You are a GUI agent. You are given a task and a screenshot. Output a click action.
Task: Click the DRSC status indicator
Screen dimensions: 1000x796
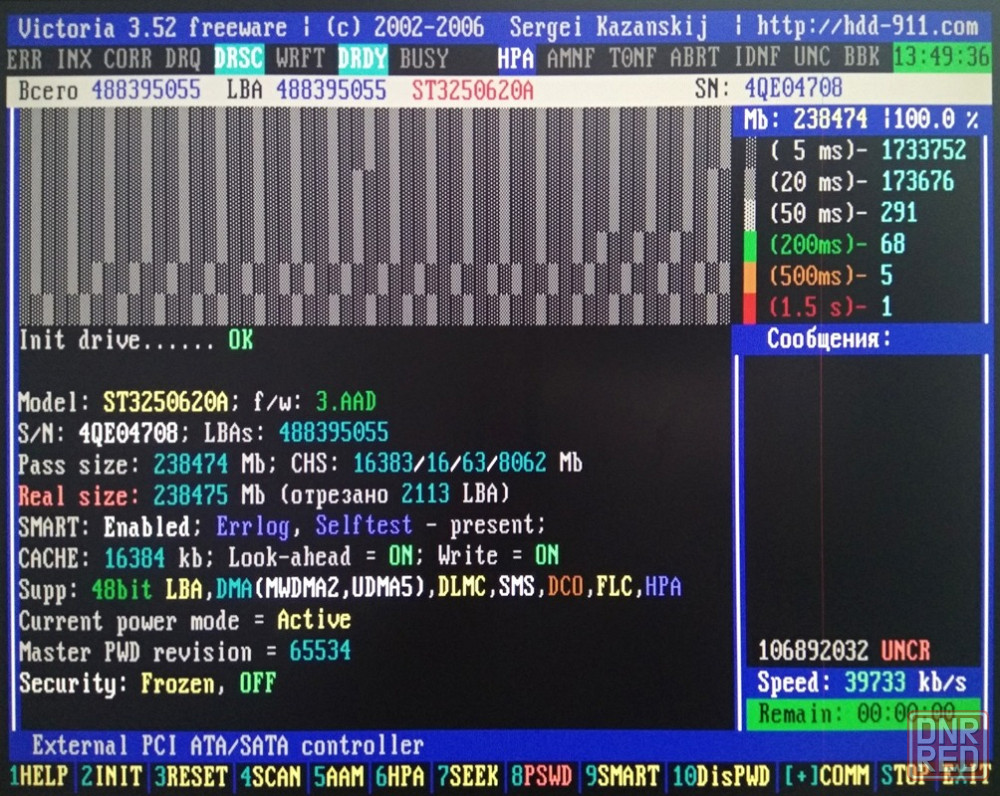[x=239, y=59]
